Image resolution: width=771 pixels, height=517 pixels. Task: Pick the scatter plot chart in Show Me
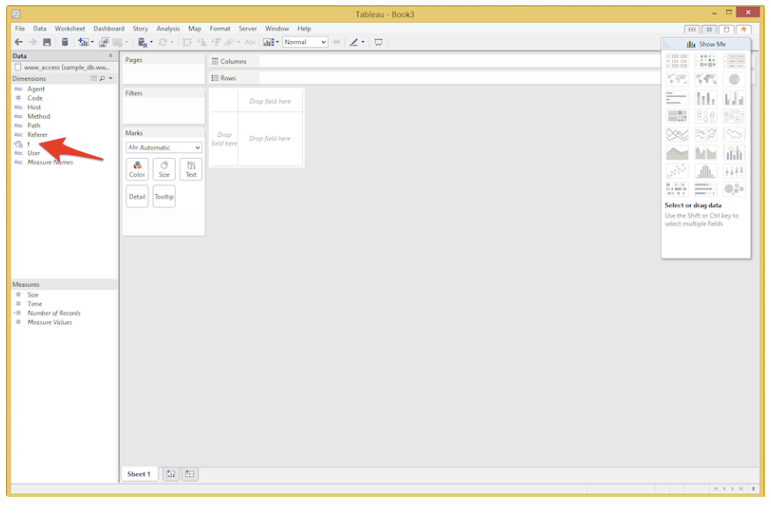[677, 171]
